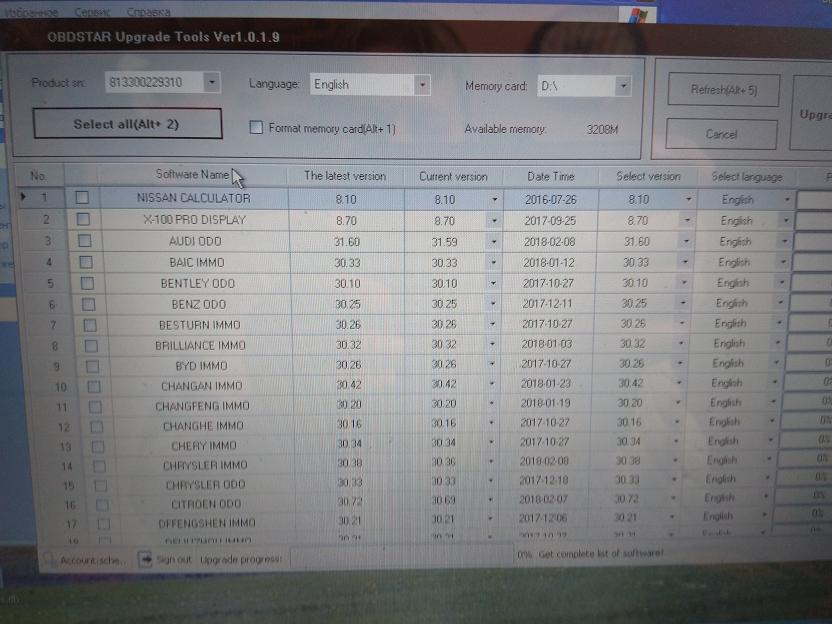Open Select language dropdown for BENTLEY ODO
832x624 pixels.
click(x=782, y=282)
